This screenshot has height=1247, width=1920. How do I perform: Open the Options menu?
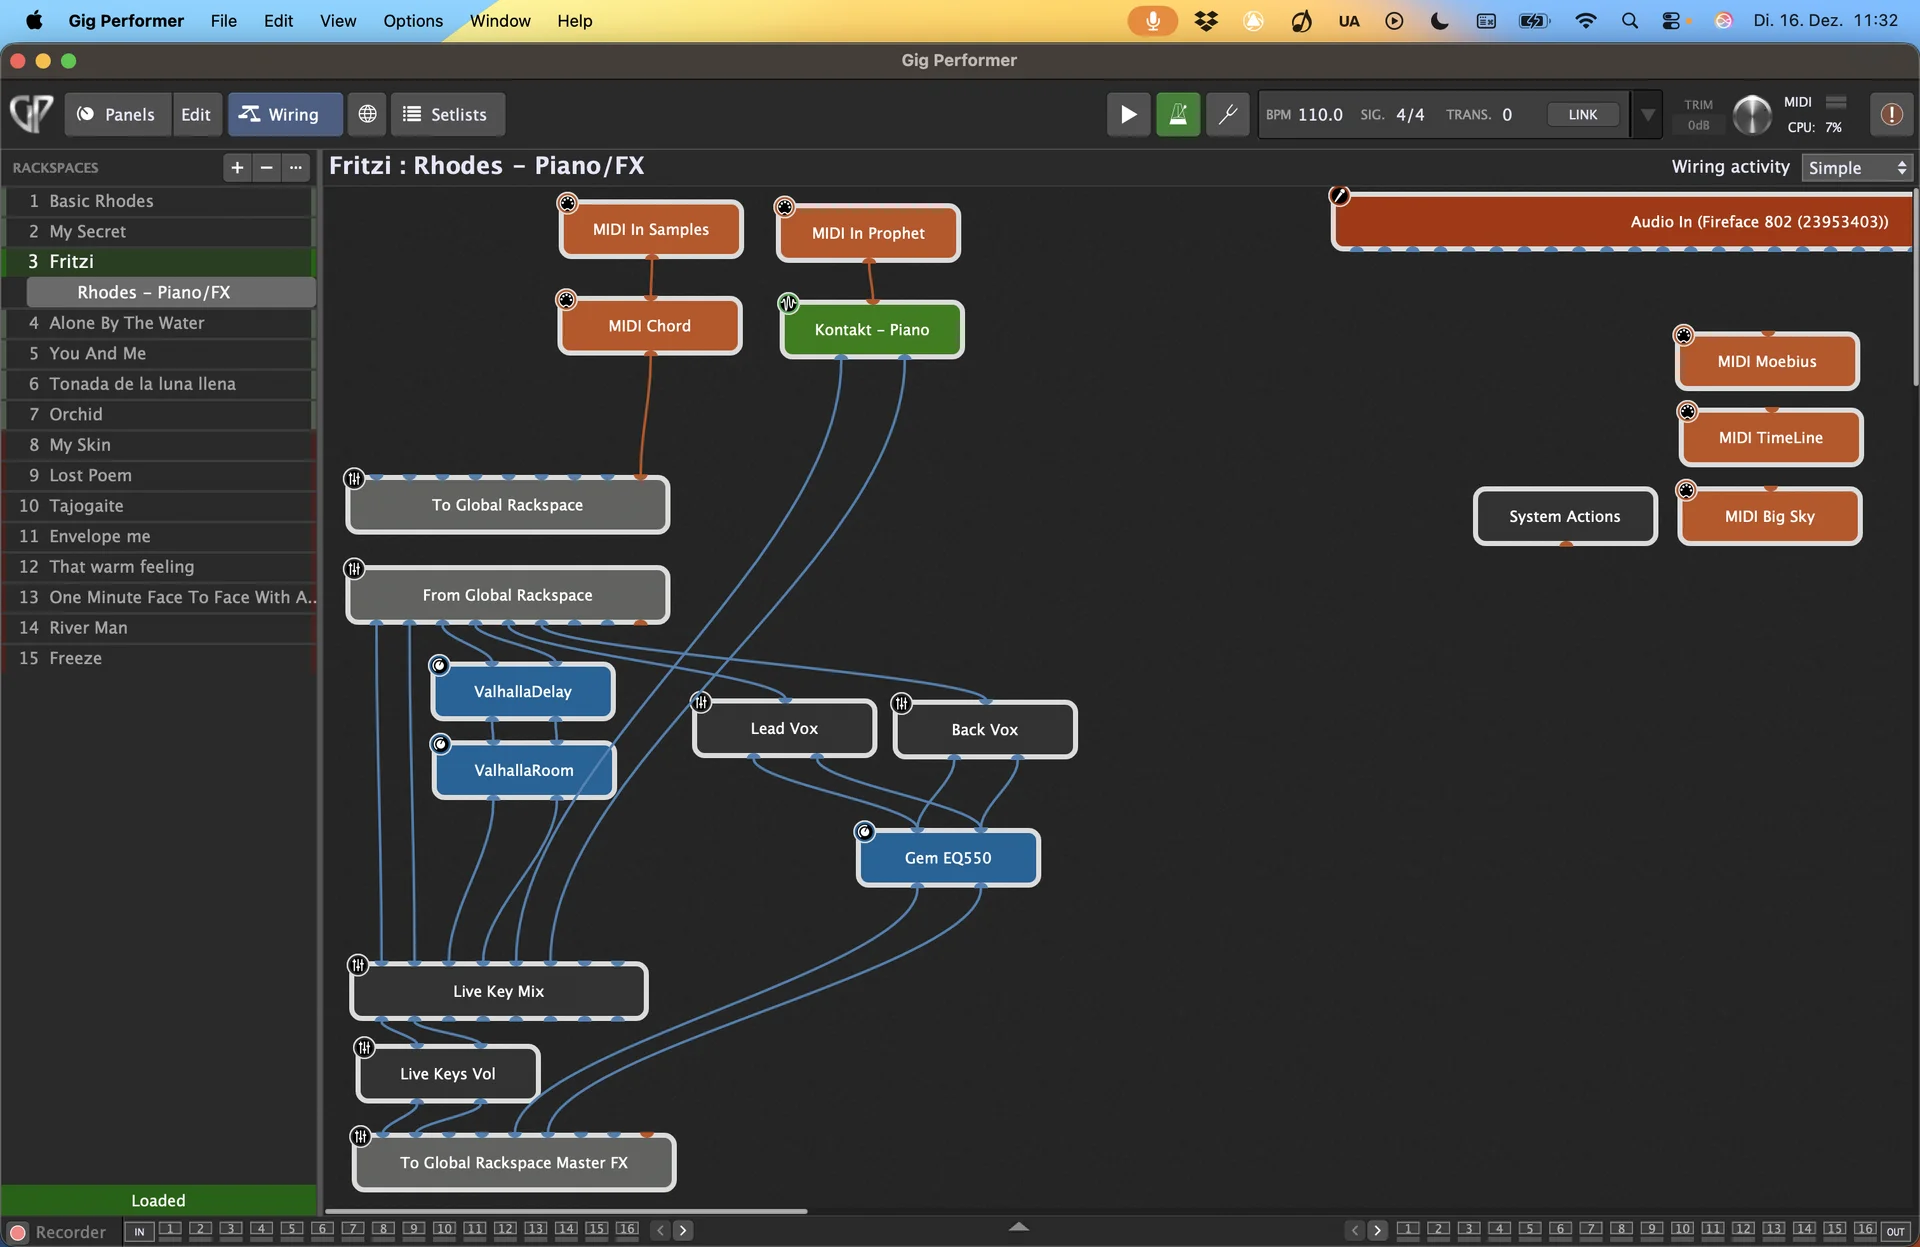413,20
